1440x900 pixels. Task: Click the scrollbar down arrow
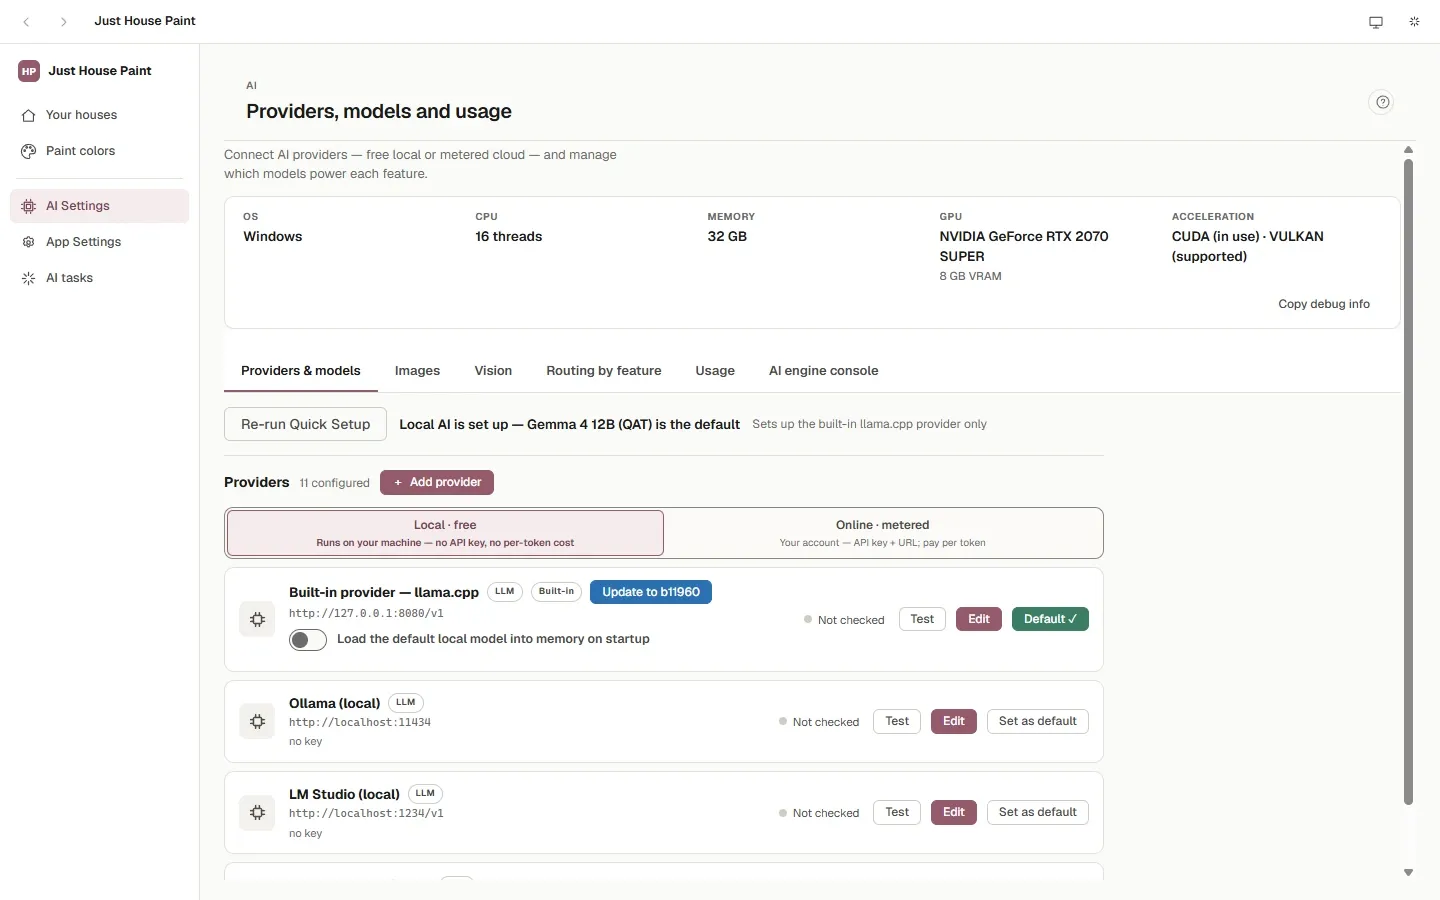pos(1408,873)
